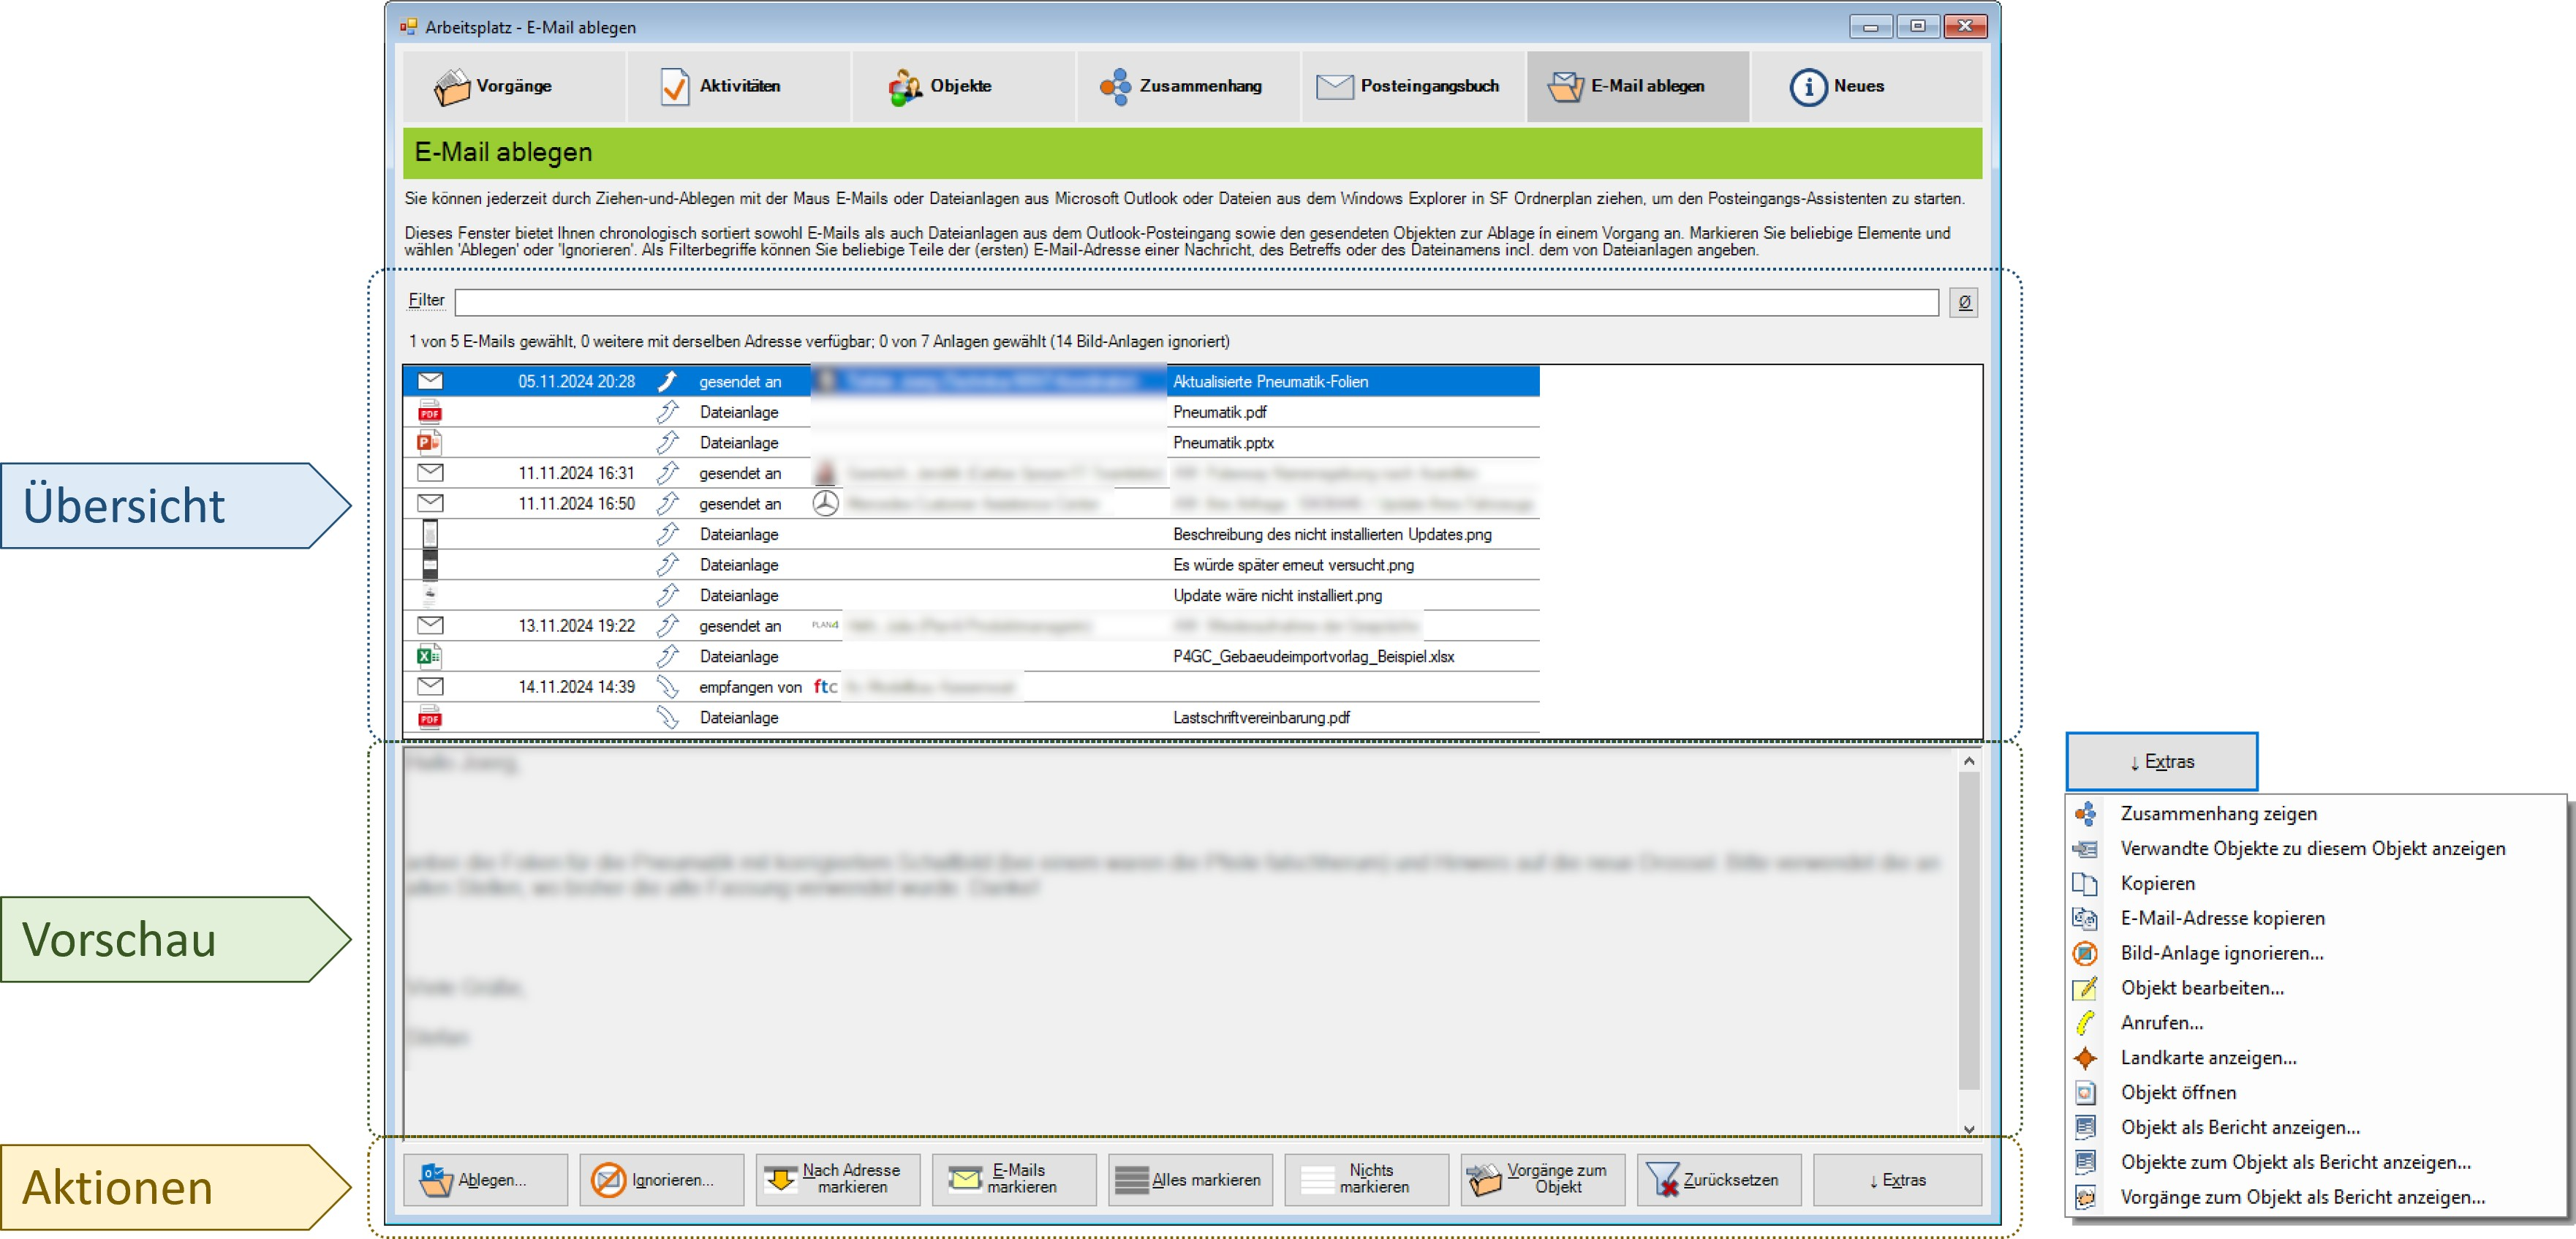Click the PDF icon of Pneumatik.pdf

pyautogui.click(x=430, y=412)
